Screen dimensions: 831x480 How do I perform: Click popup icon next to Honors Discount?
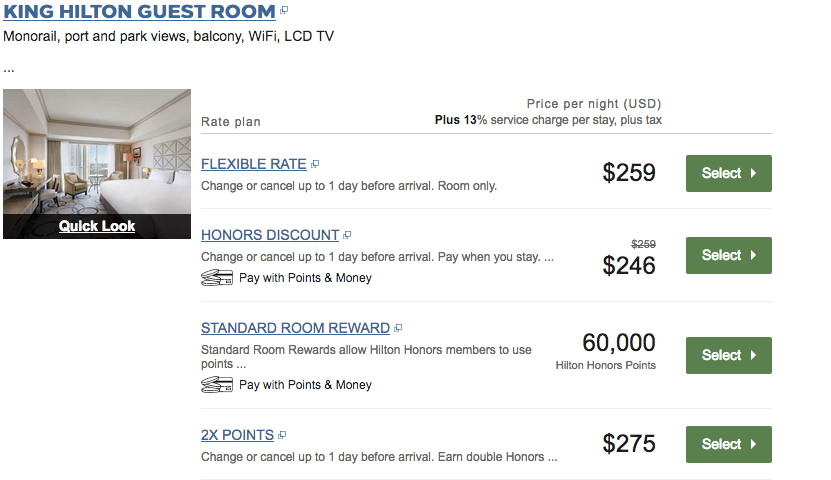tap(347, 236)
